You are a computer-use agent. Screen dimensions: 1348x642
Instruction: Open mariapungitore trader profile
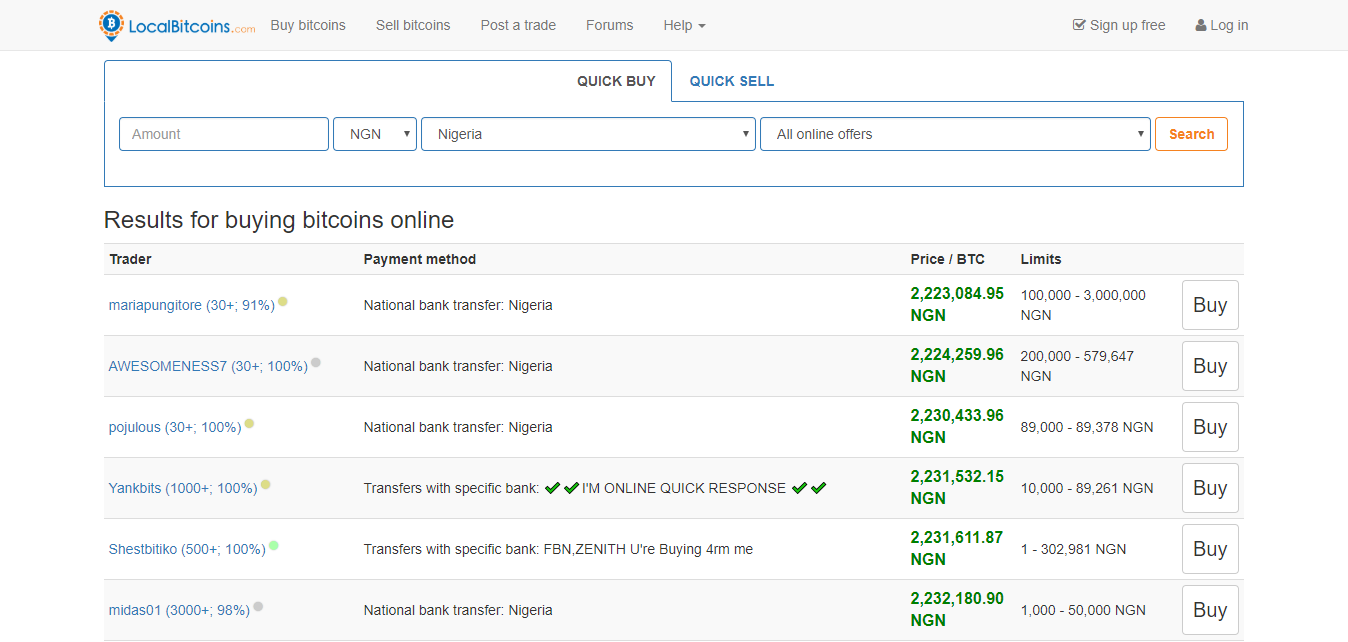[x=192, y=305]
